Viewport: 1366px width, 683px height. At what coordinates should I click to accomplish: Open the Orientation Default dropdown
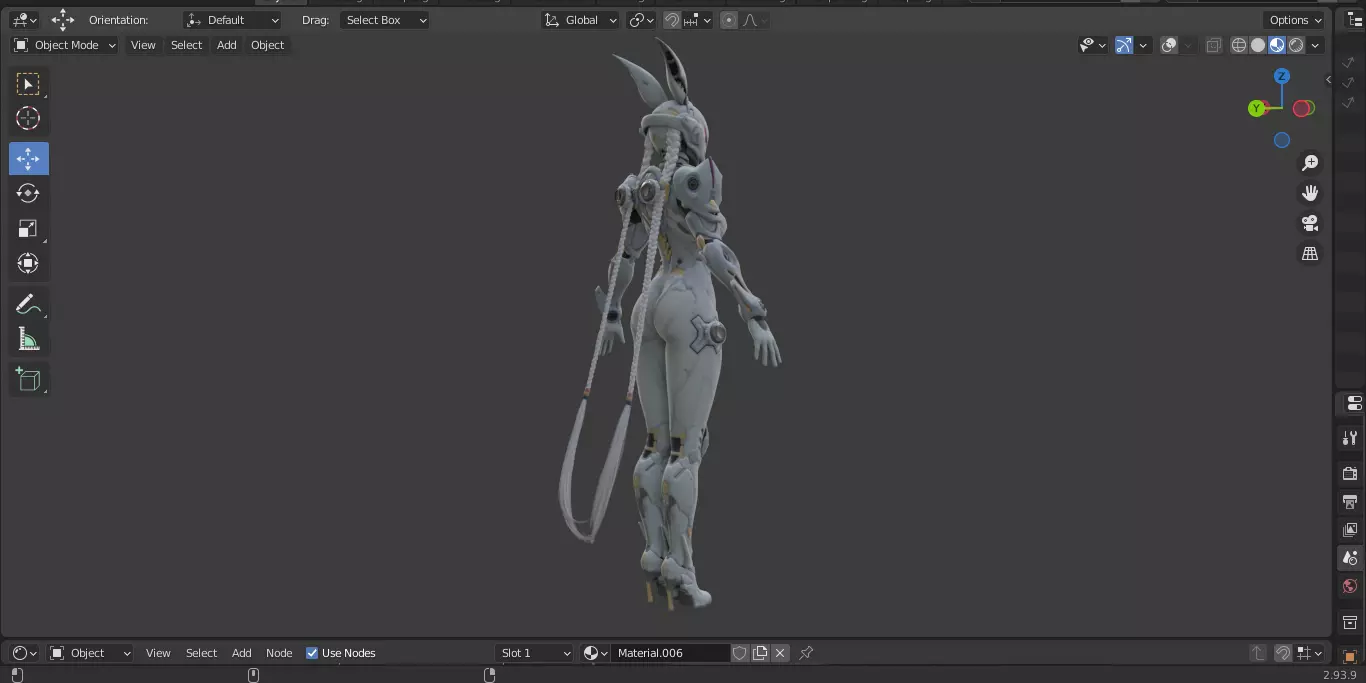click(233, 20)
